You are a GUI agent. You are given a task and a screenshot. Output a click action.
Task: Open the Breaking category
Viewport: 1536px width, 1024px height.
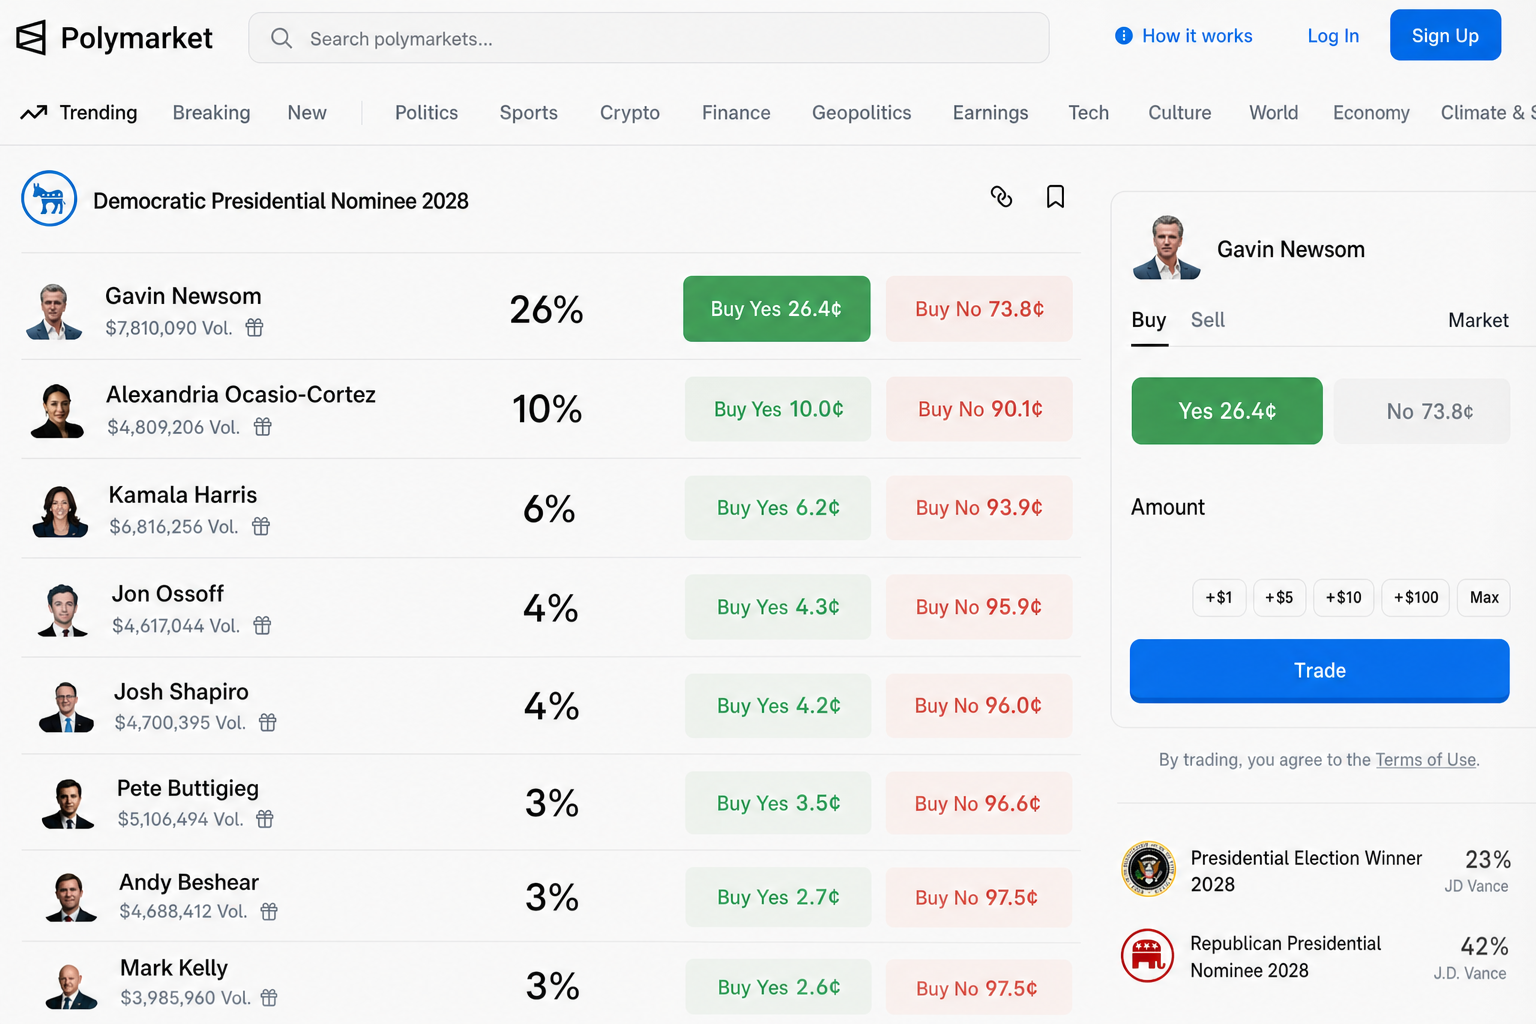point(211,113)
